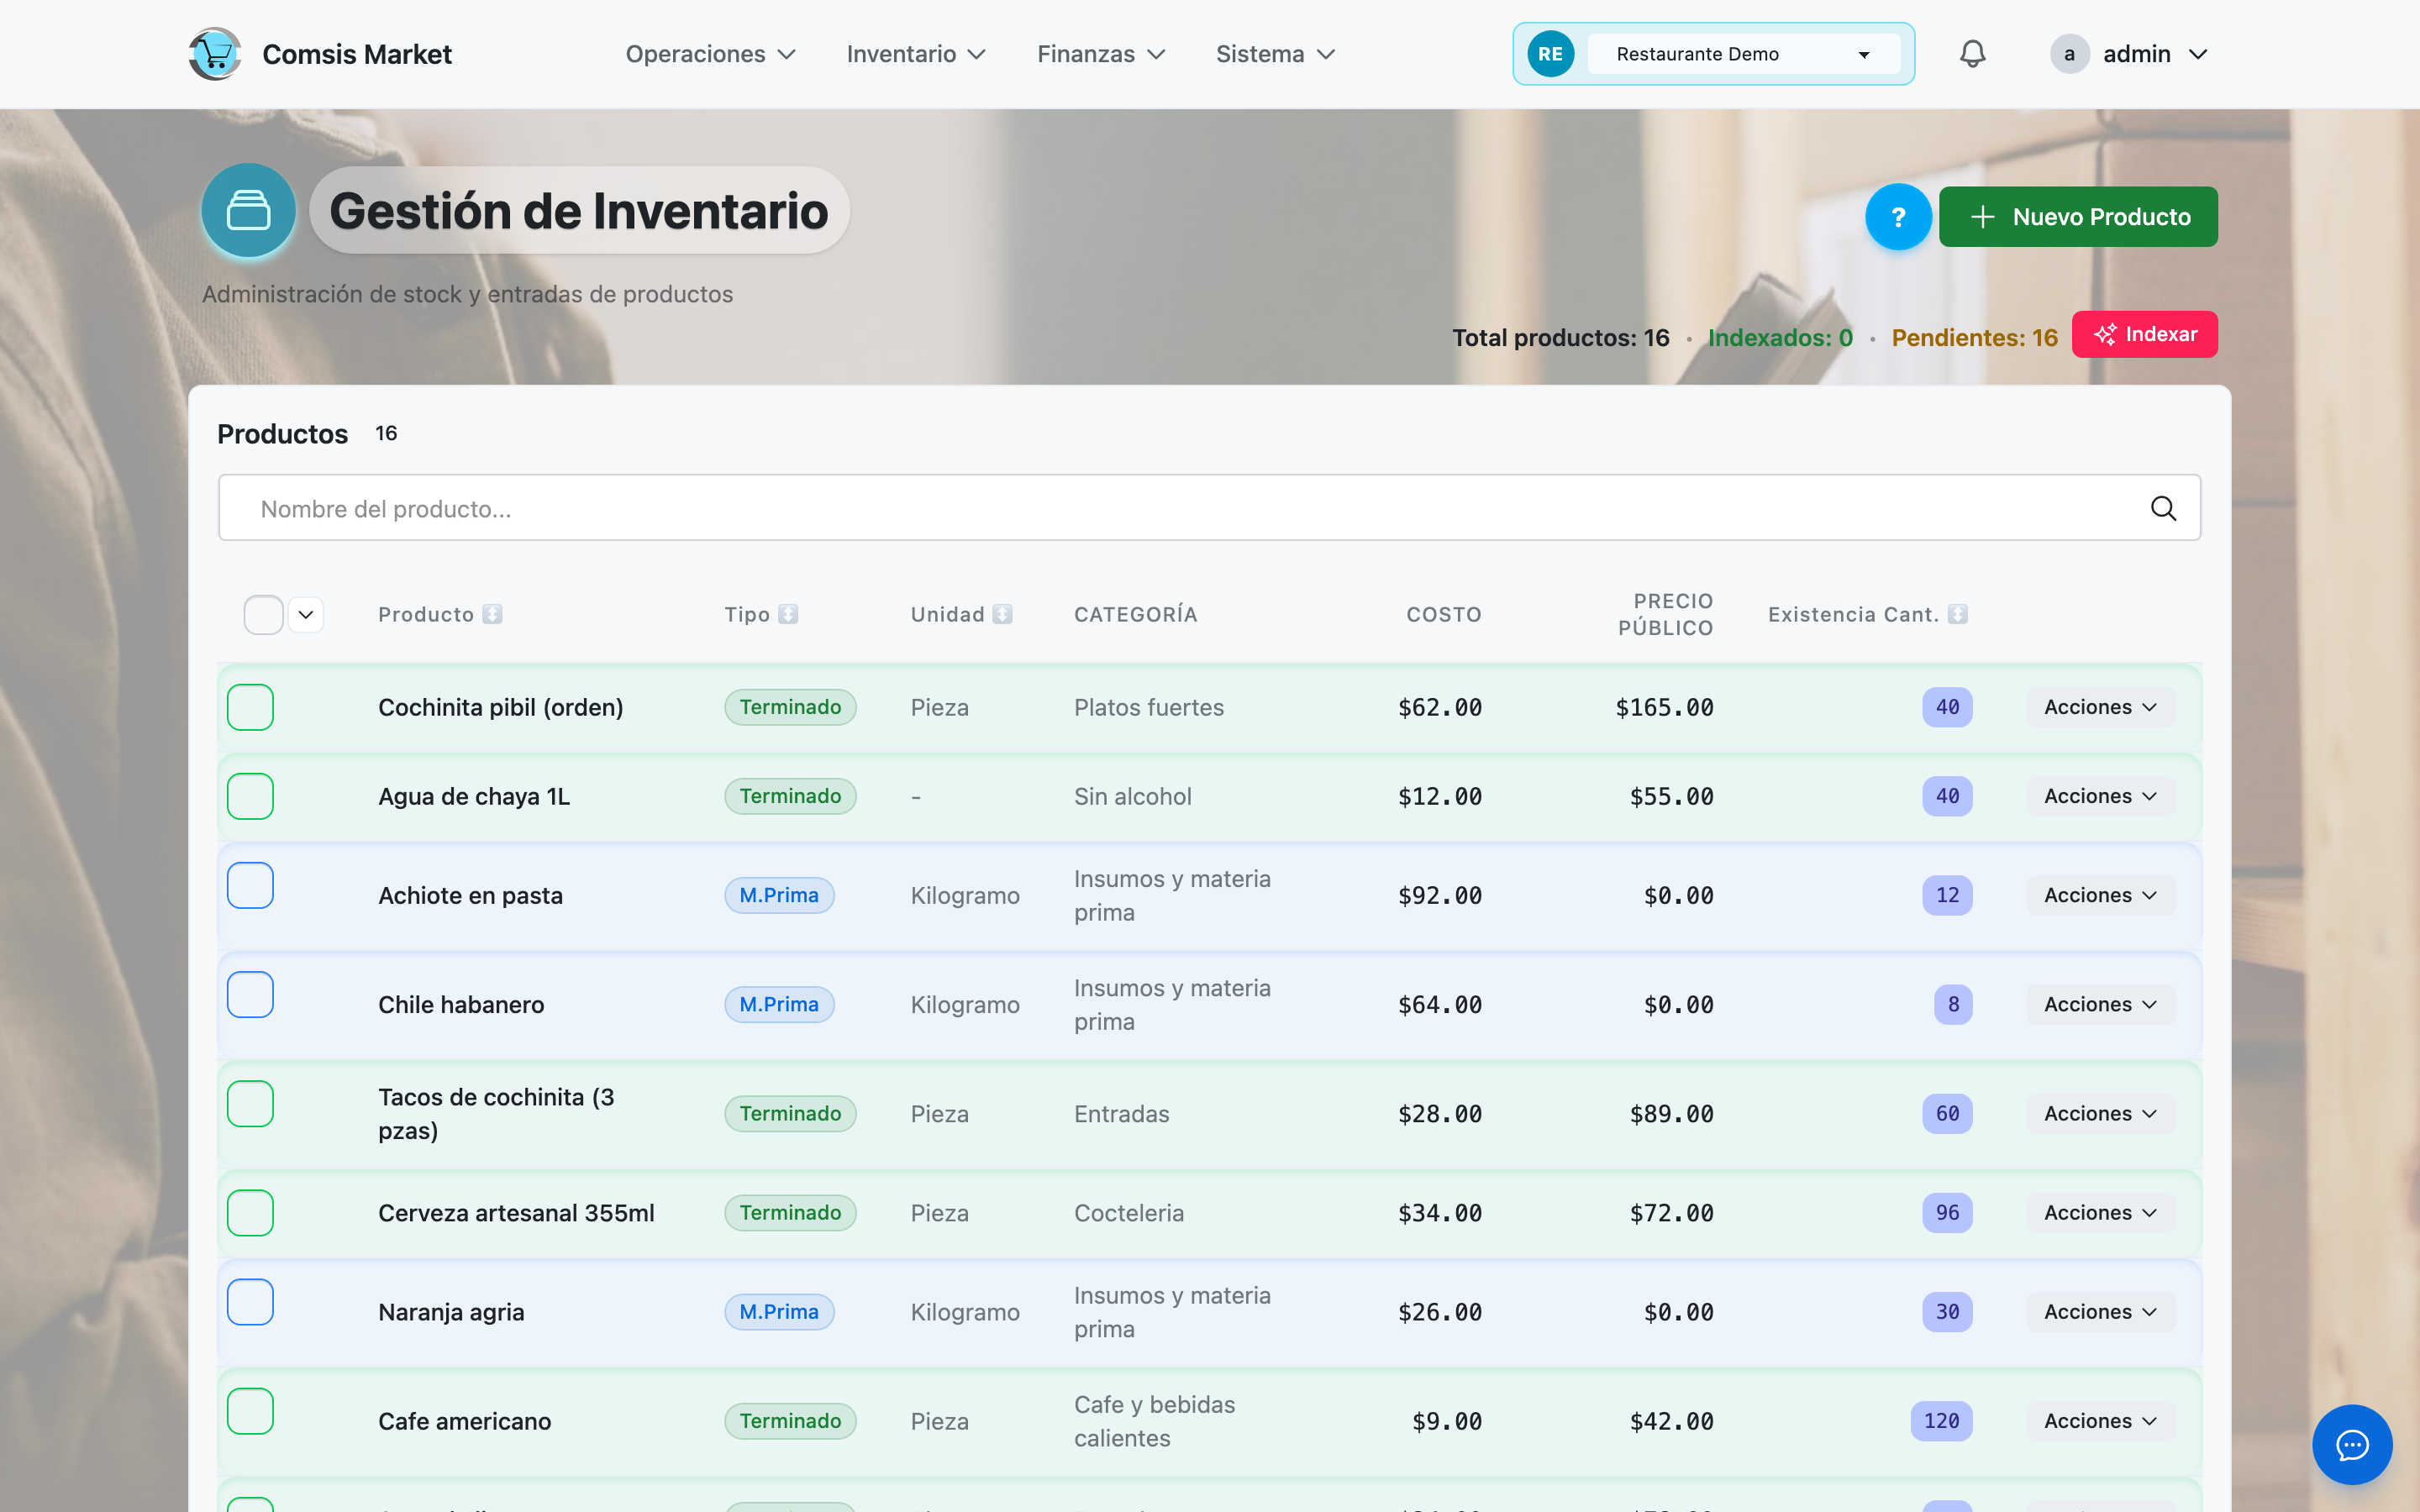The width and height of the screenshot is (2420, 1512).
Task: Open the Restaurante Demo selector dropdown
Action: pos(1743,54)
